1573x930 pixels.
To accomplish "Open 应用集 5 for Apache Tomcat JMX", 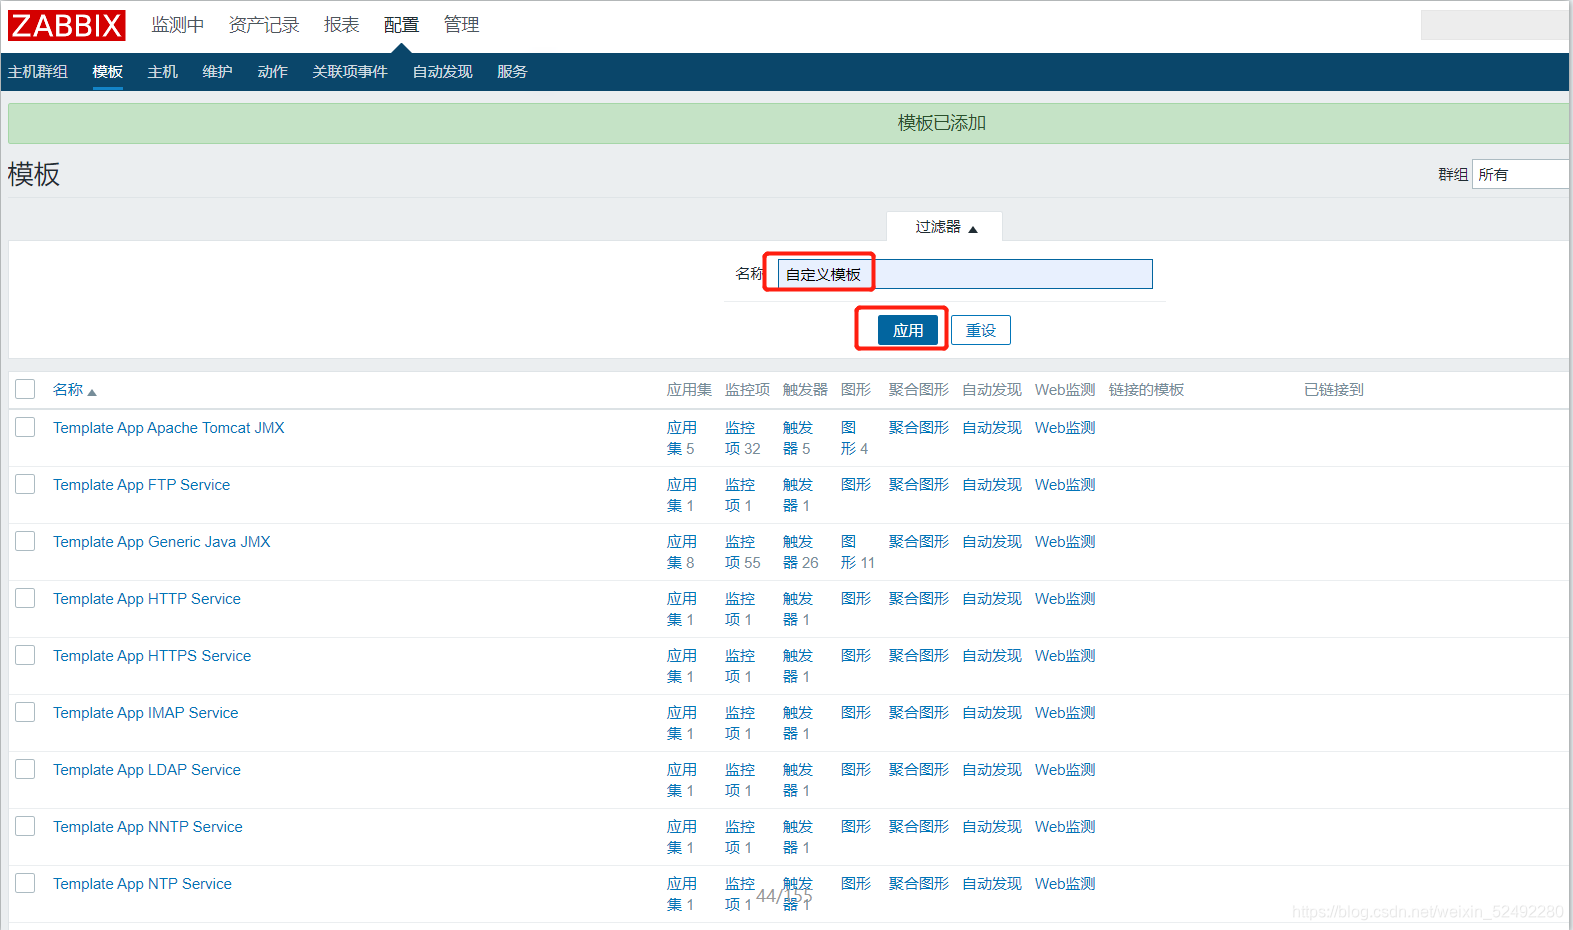I will coord(682,438).
